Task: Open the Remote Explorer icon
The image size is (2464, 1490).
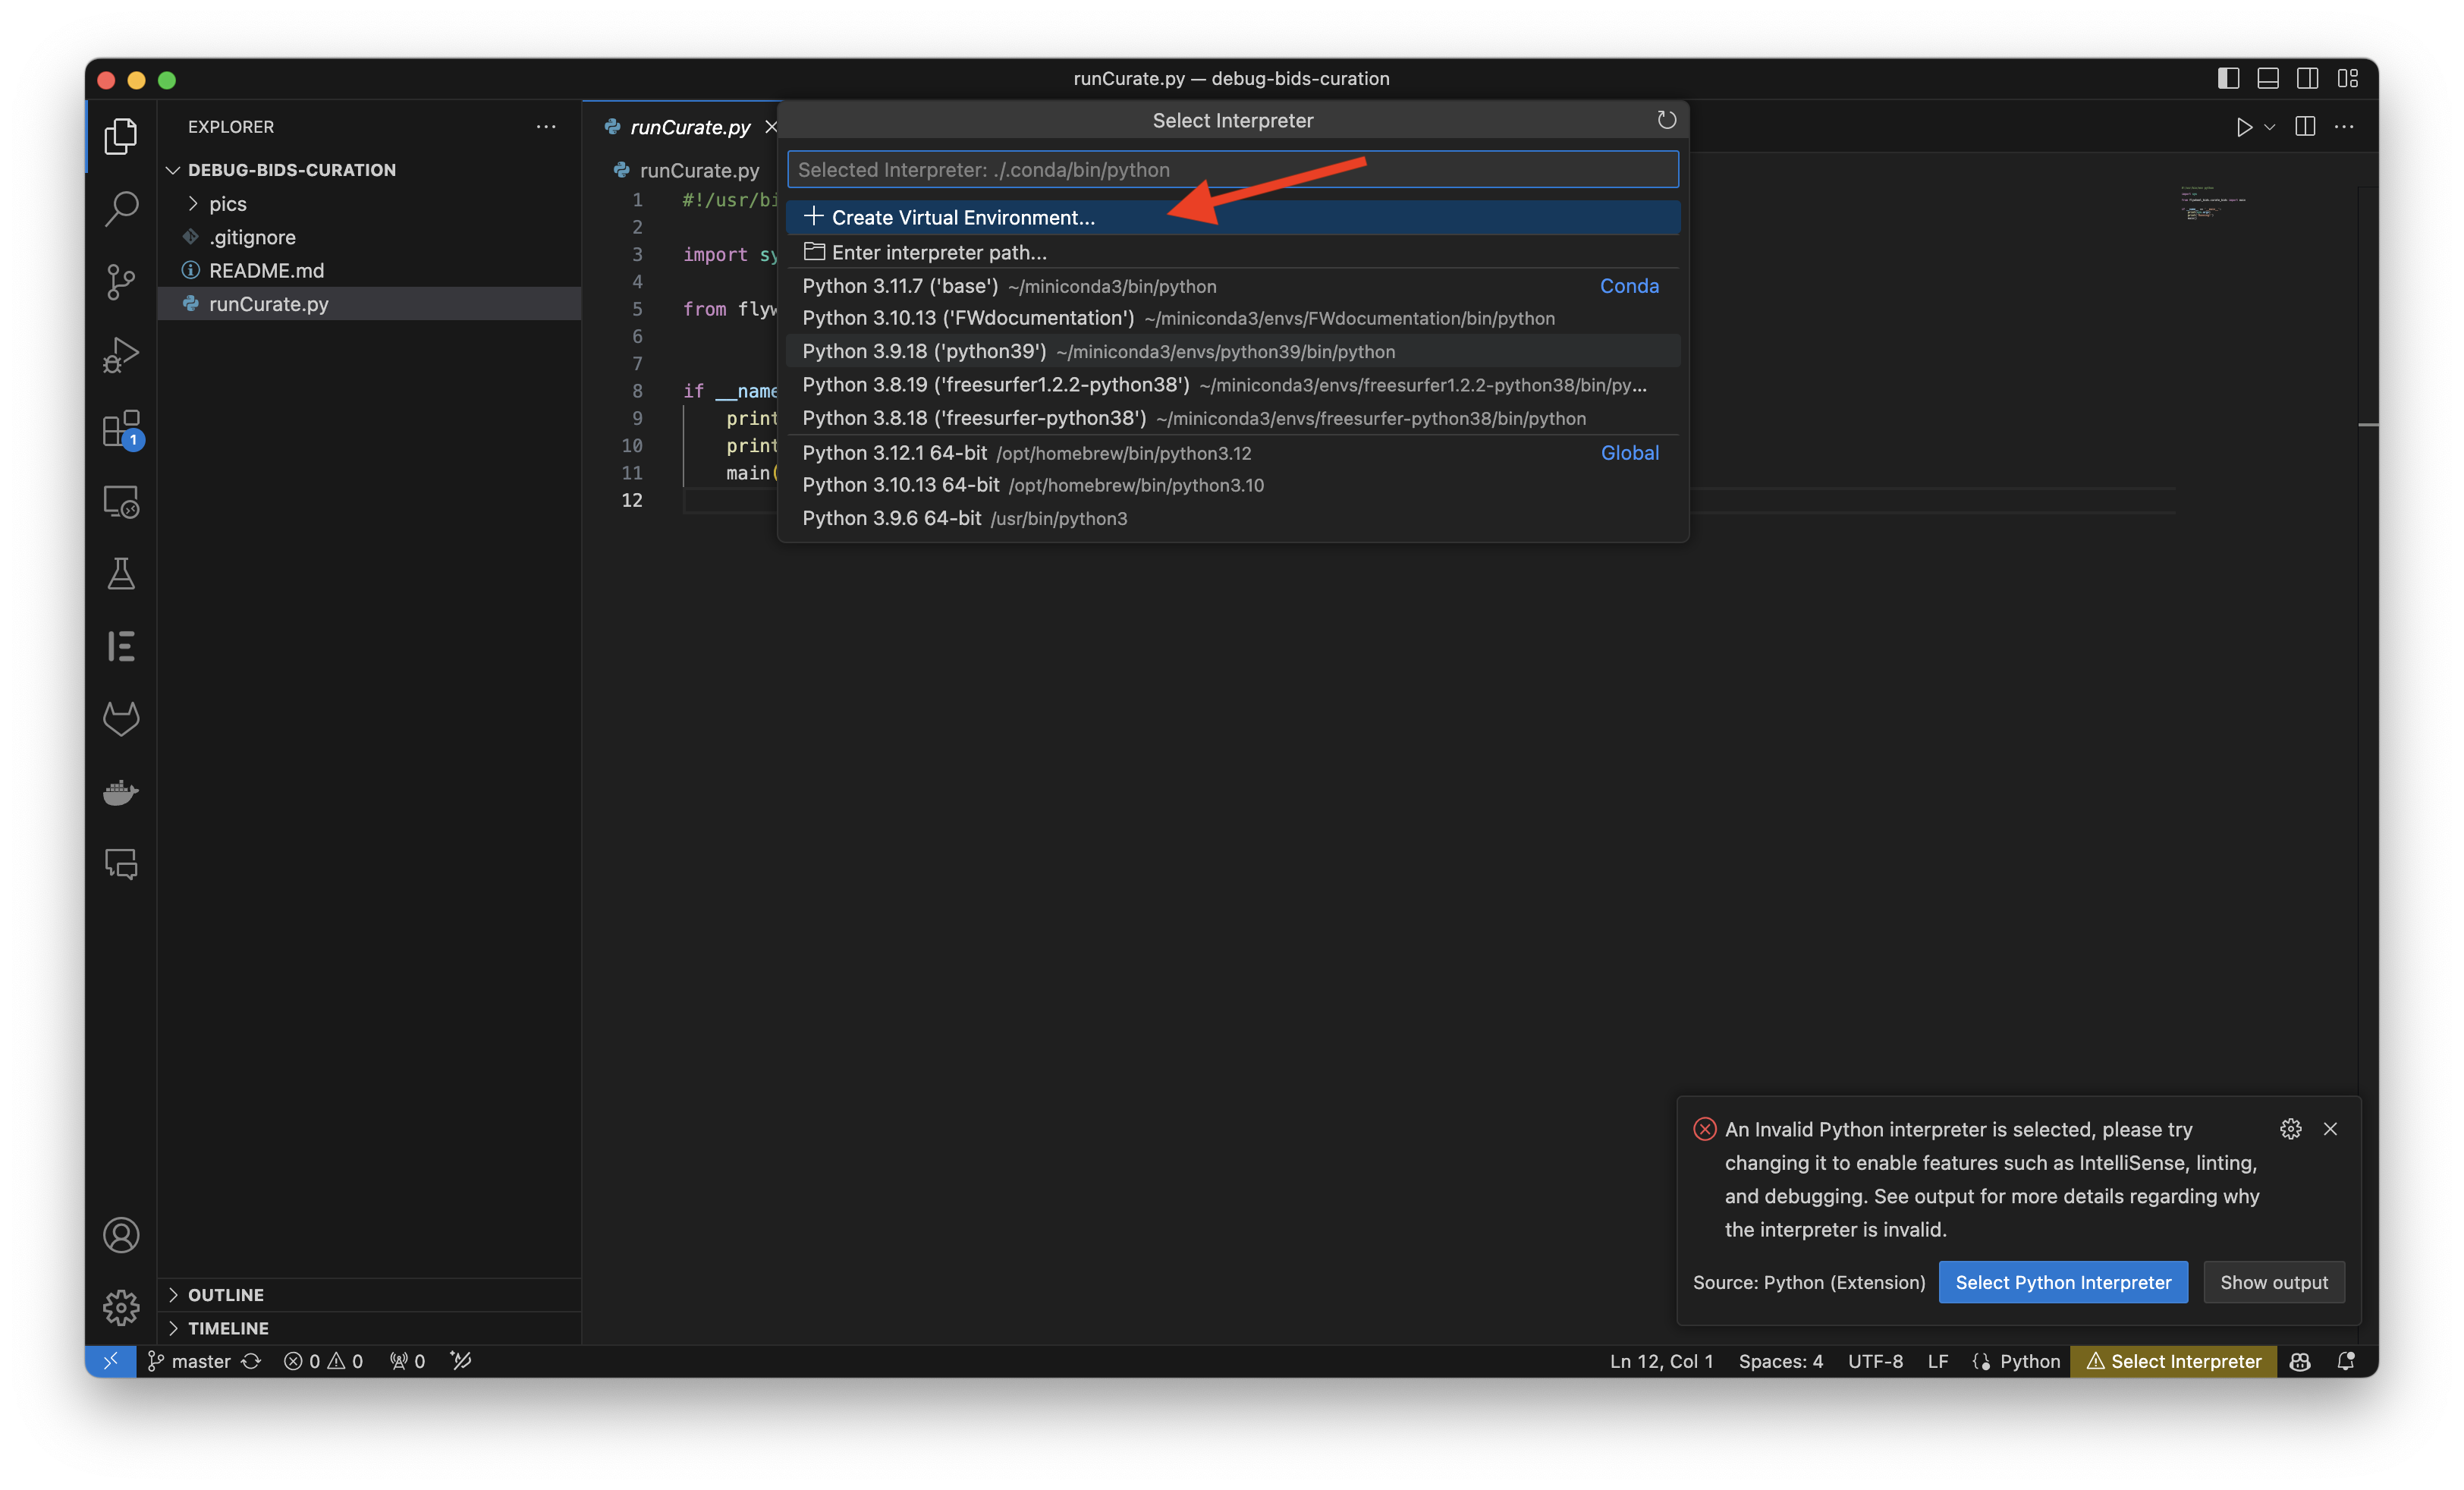Action: click(121, 501)
